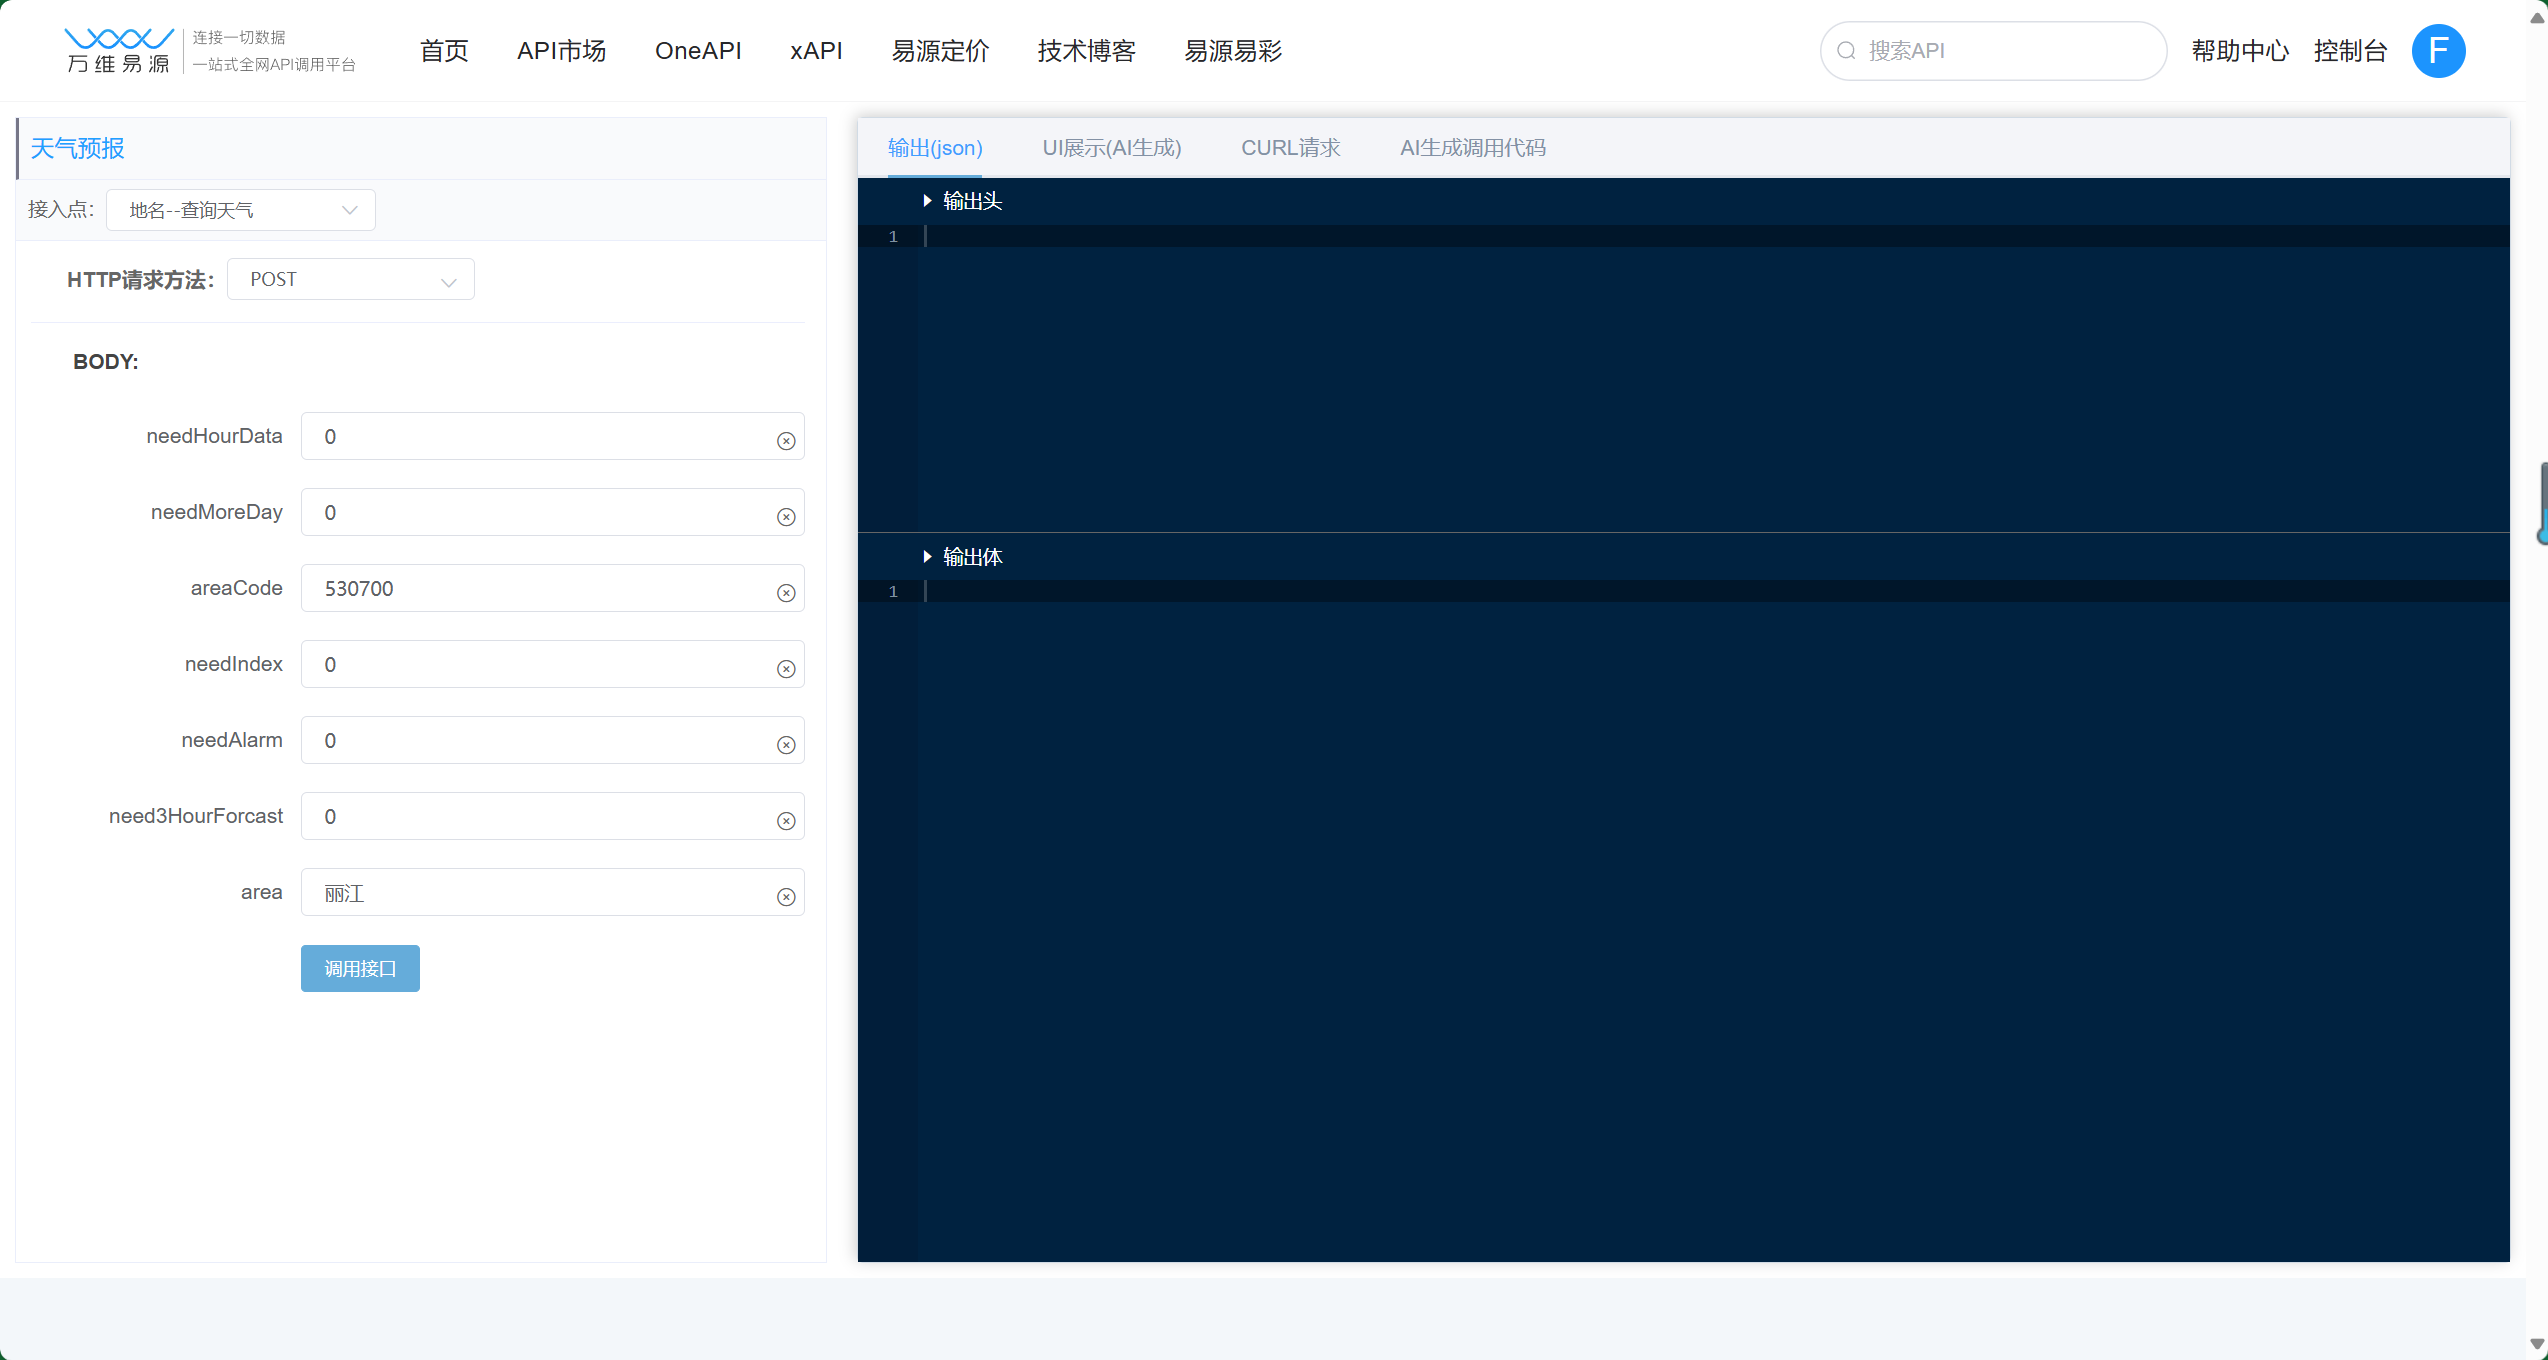2548x1360 pixels.
Task: Clear the needAlarm field with its X icon
Action: pos(786,745)
